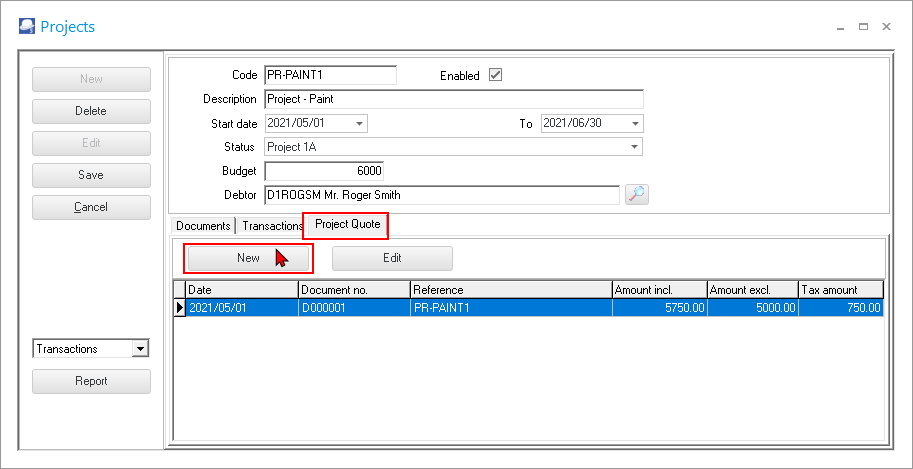Click New button in Project Quote tab
This screenshot has width=913, height=469.
(x=248, y=258)
